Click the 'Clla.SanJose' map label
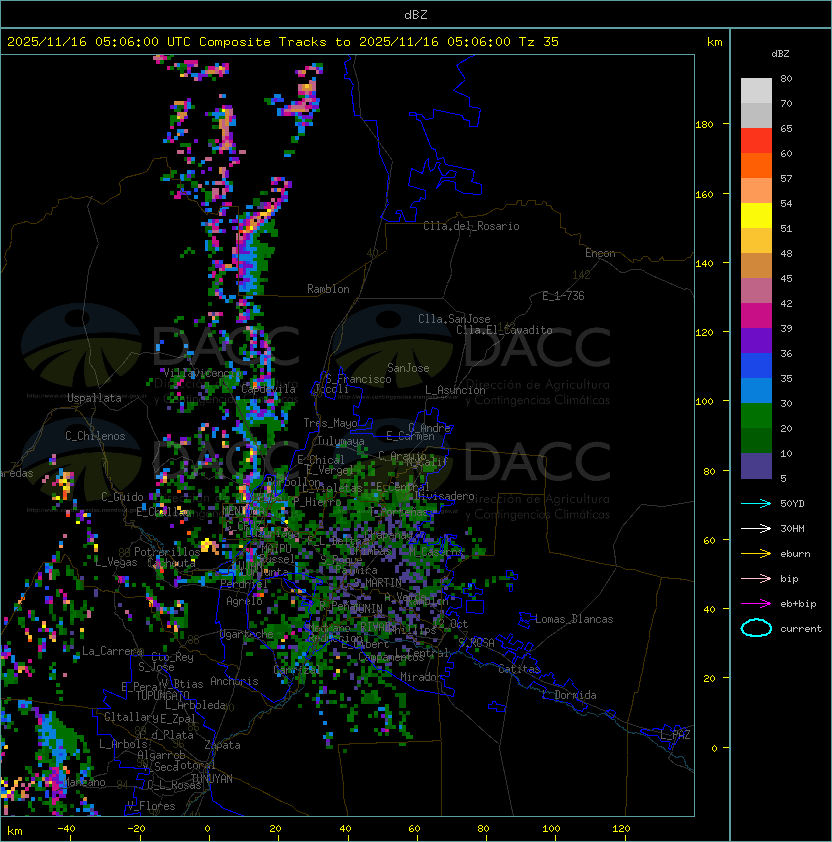 454,319
